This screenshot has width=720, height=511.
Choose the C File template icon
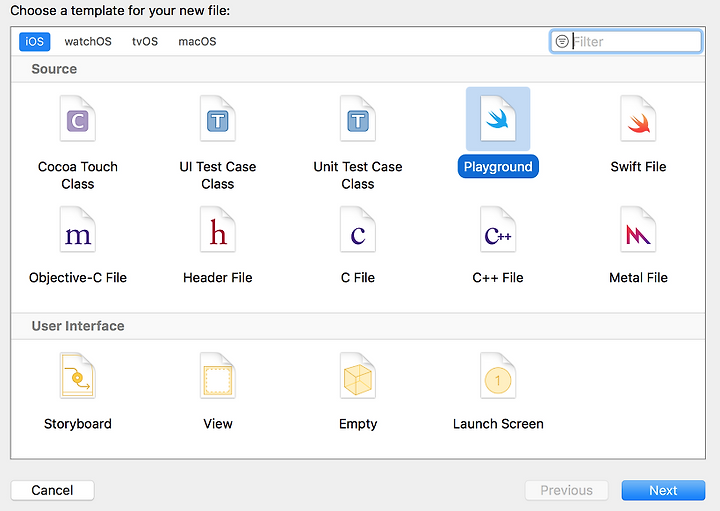tap(358, 230)
